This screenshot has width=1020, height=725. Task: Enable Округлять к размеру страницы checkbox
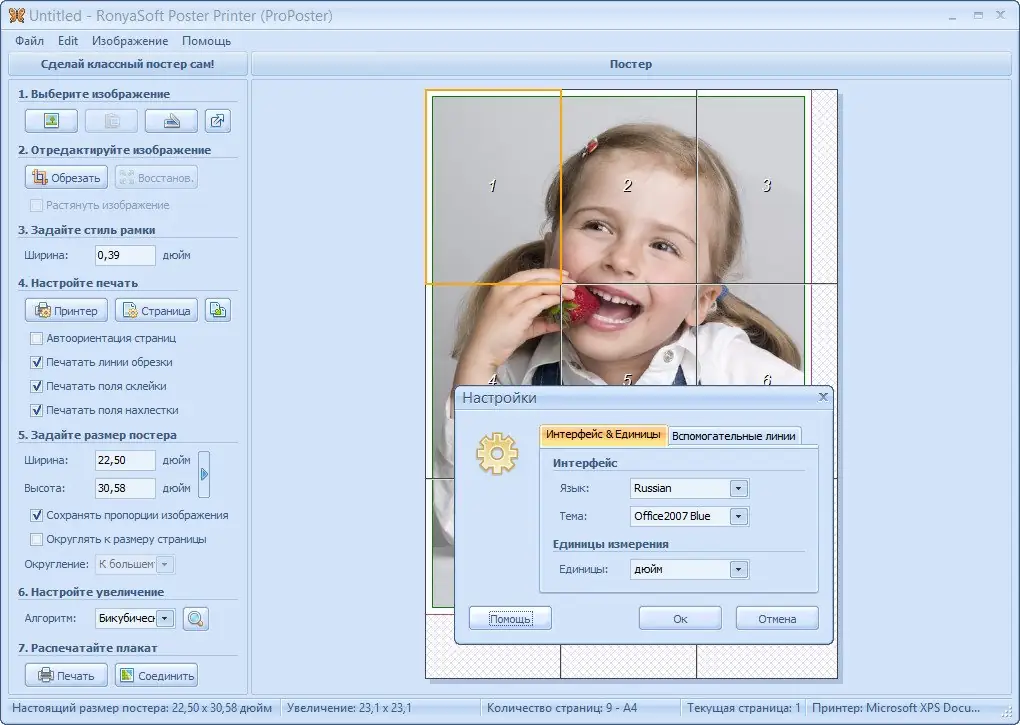(36, 539)
